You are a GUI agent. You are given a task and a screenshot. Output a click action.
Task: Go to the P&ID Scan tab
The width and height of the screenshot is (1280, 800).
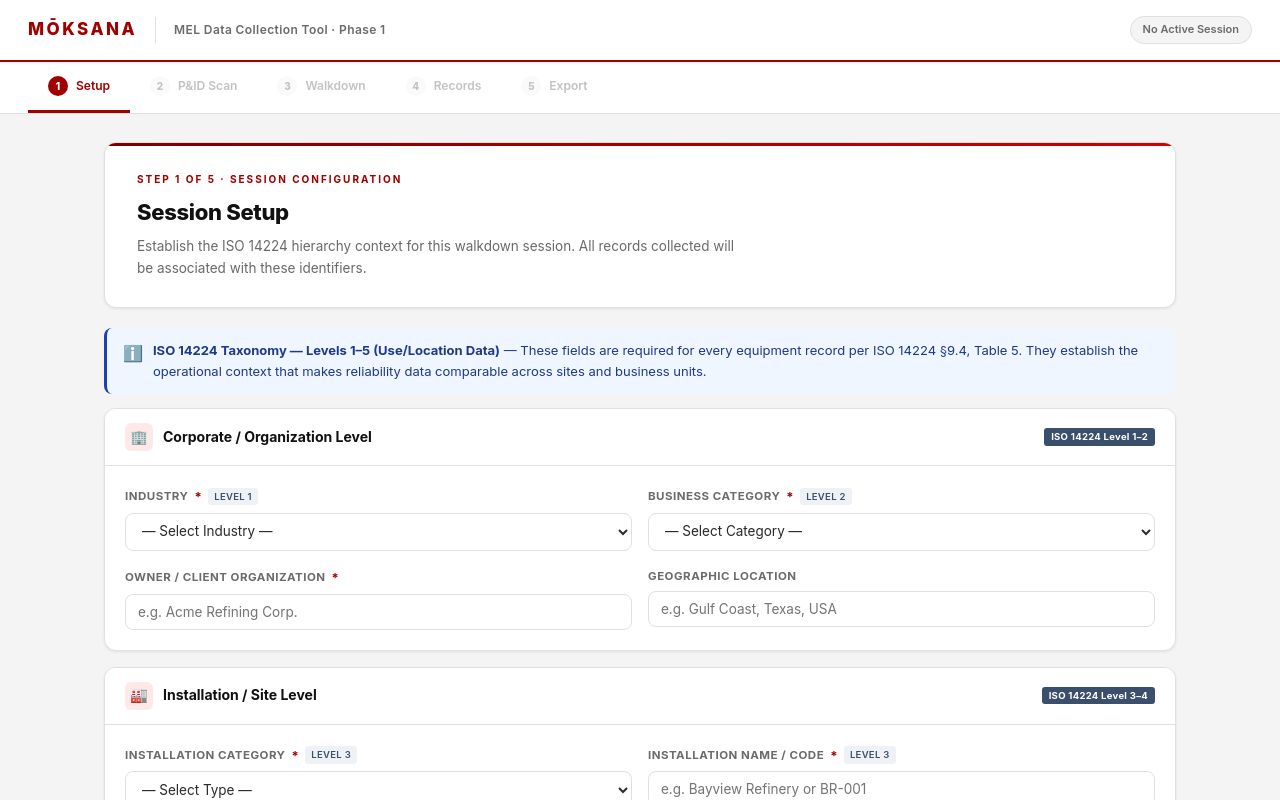point(194,86)
